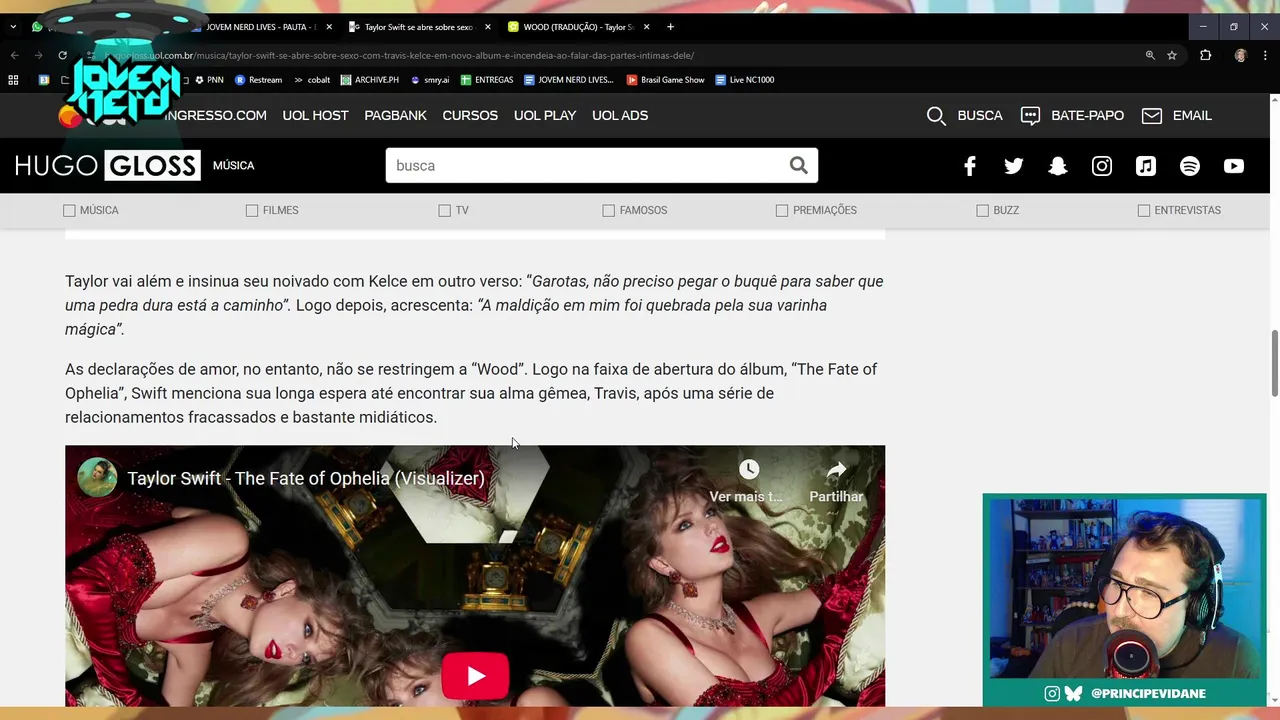Image resolution: width=1280 pixels, height=720 pixels.
Task: Switch to Taylor Swift se abre sobre sexo tab
Action: 419,27
